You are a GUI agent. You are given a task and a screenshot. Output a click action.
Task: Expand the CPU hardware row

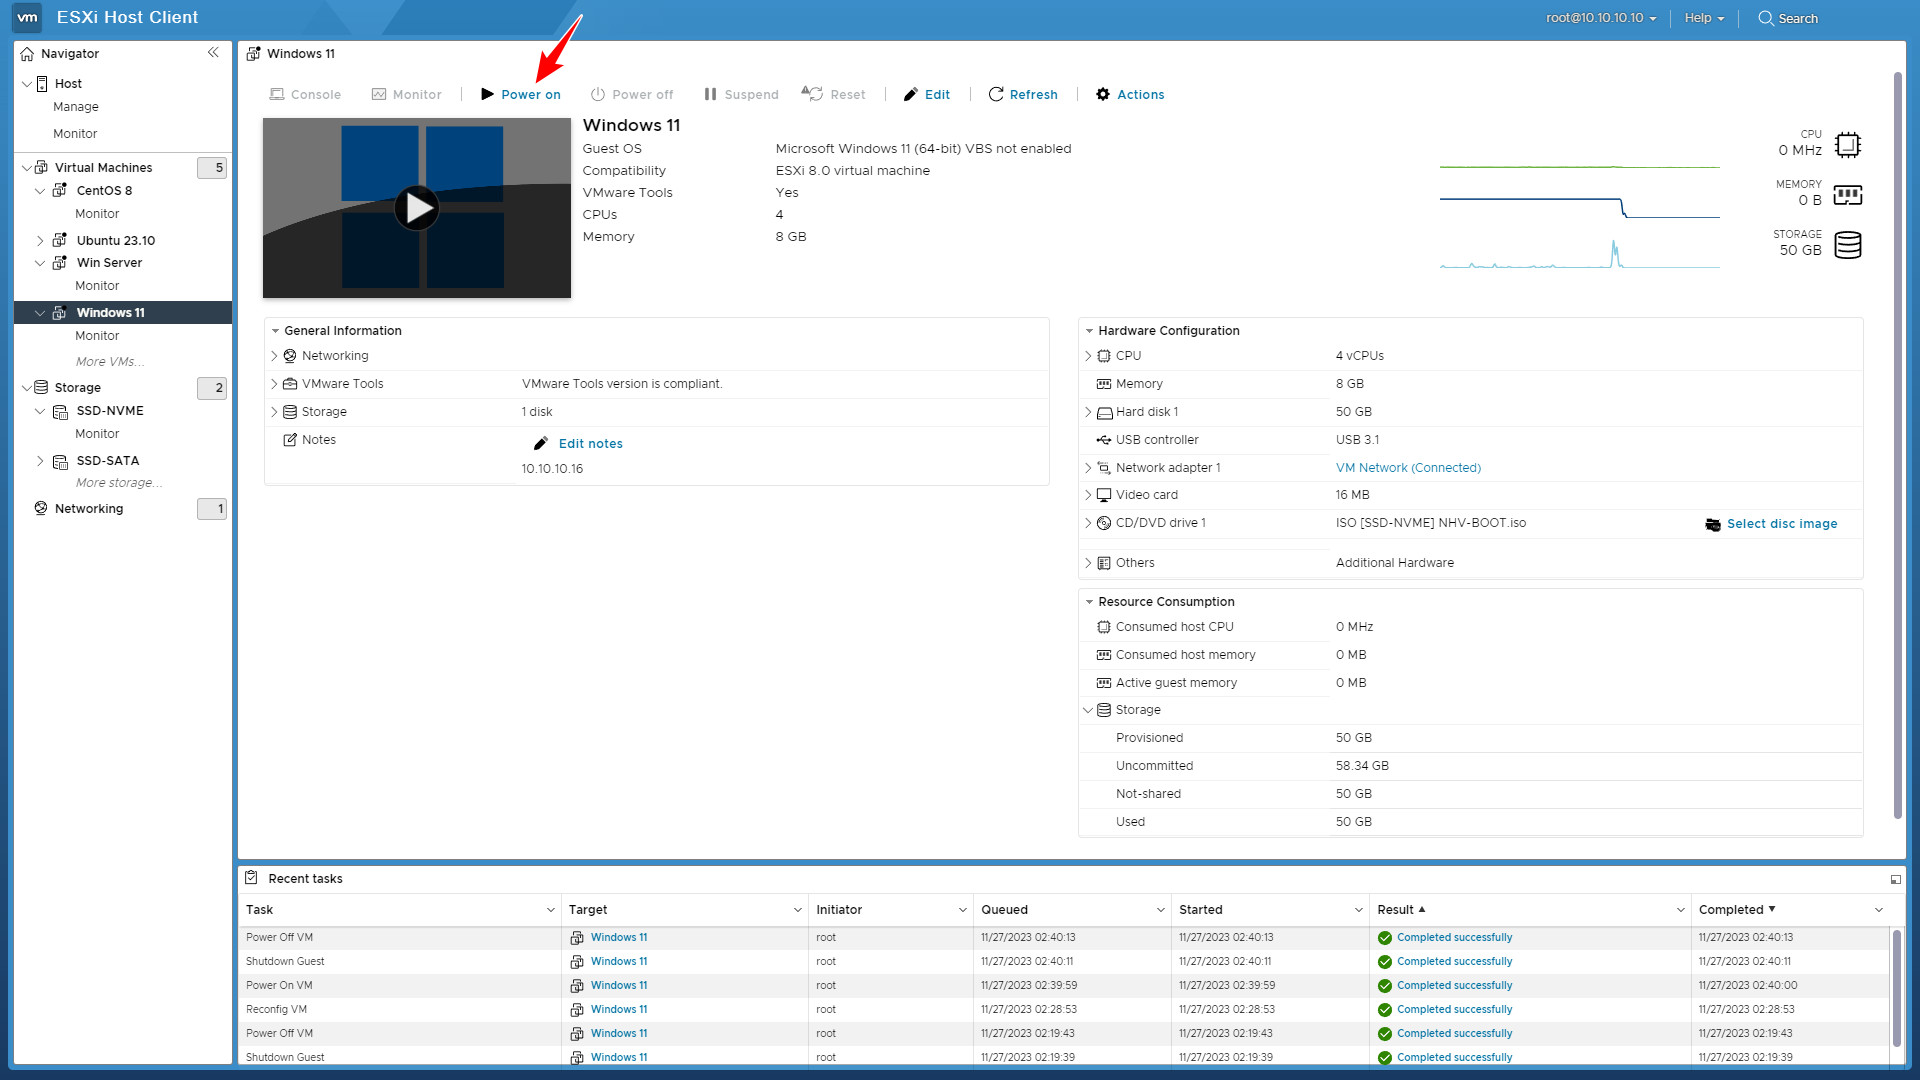click(x=1088, y=356)
